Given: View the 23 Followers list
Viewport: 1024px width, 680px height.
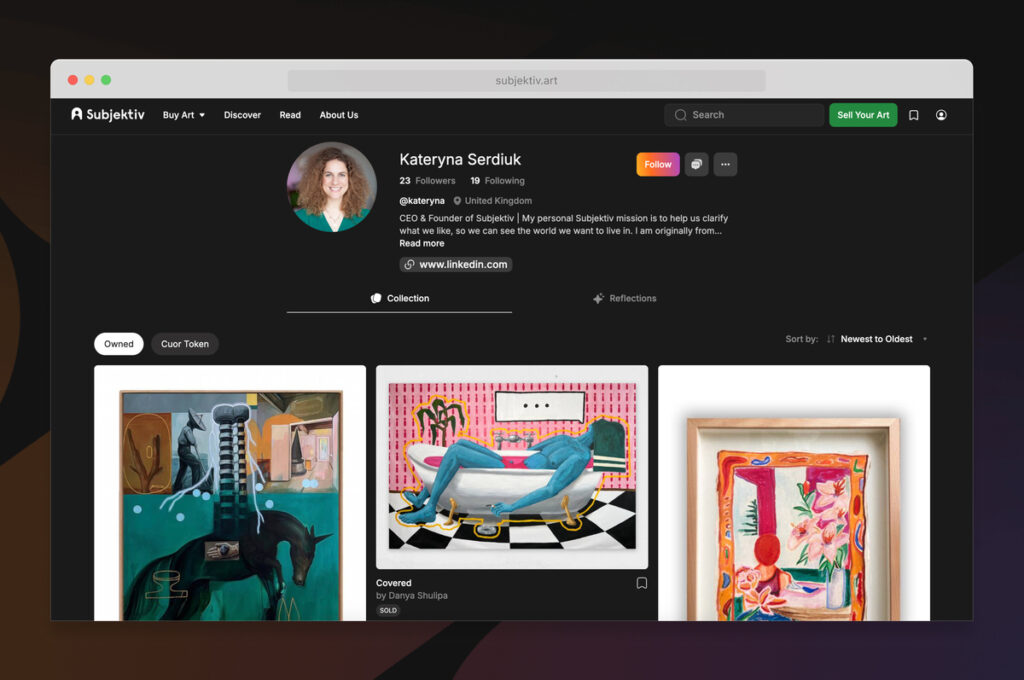Looking at the screenshot, I should click(427, 181).
